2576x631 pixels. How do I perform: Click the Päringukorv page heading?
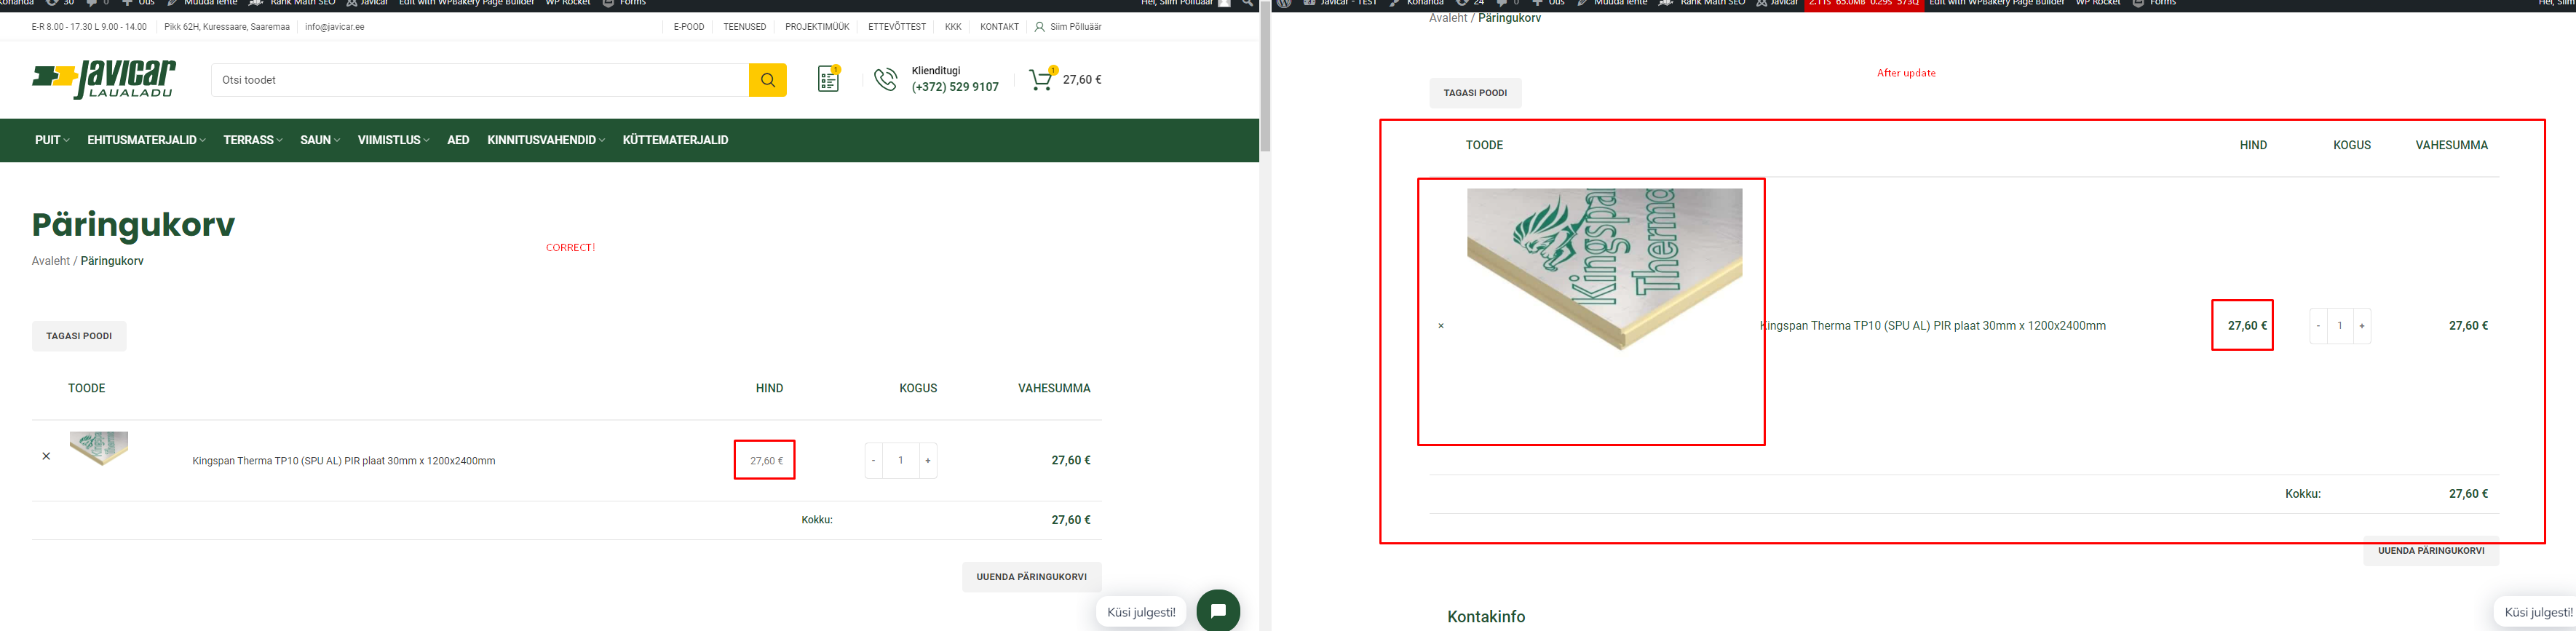pos(133,225)
